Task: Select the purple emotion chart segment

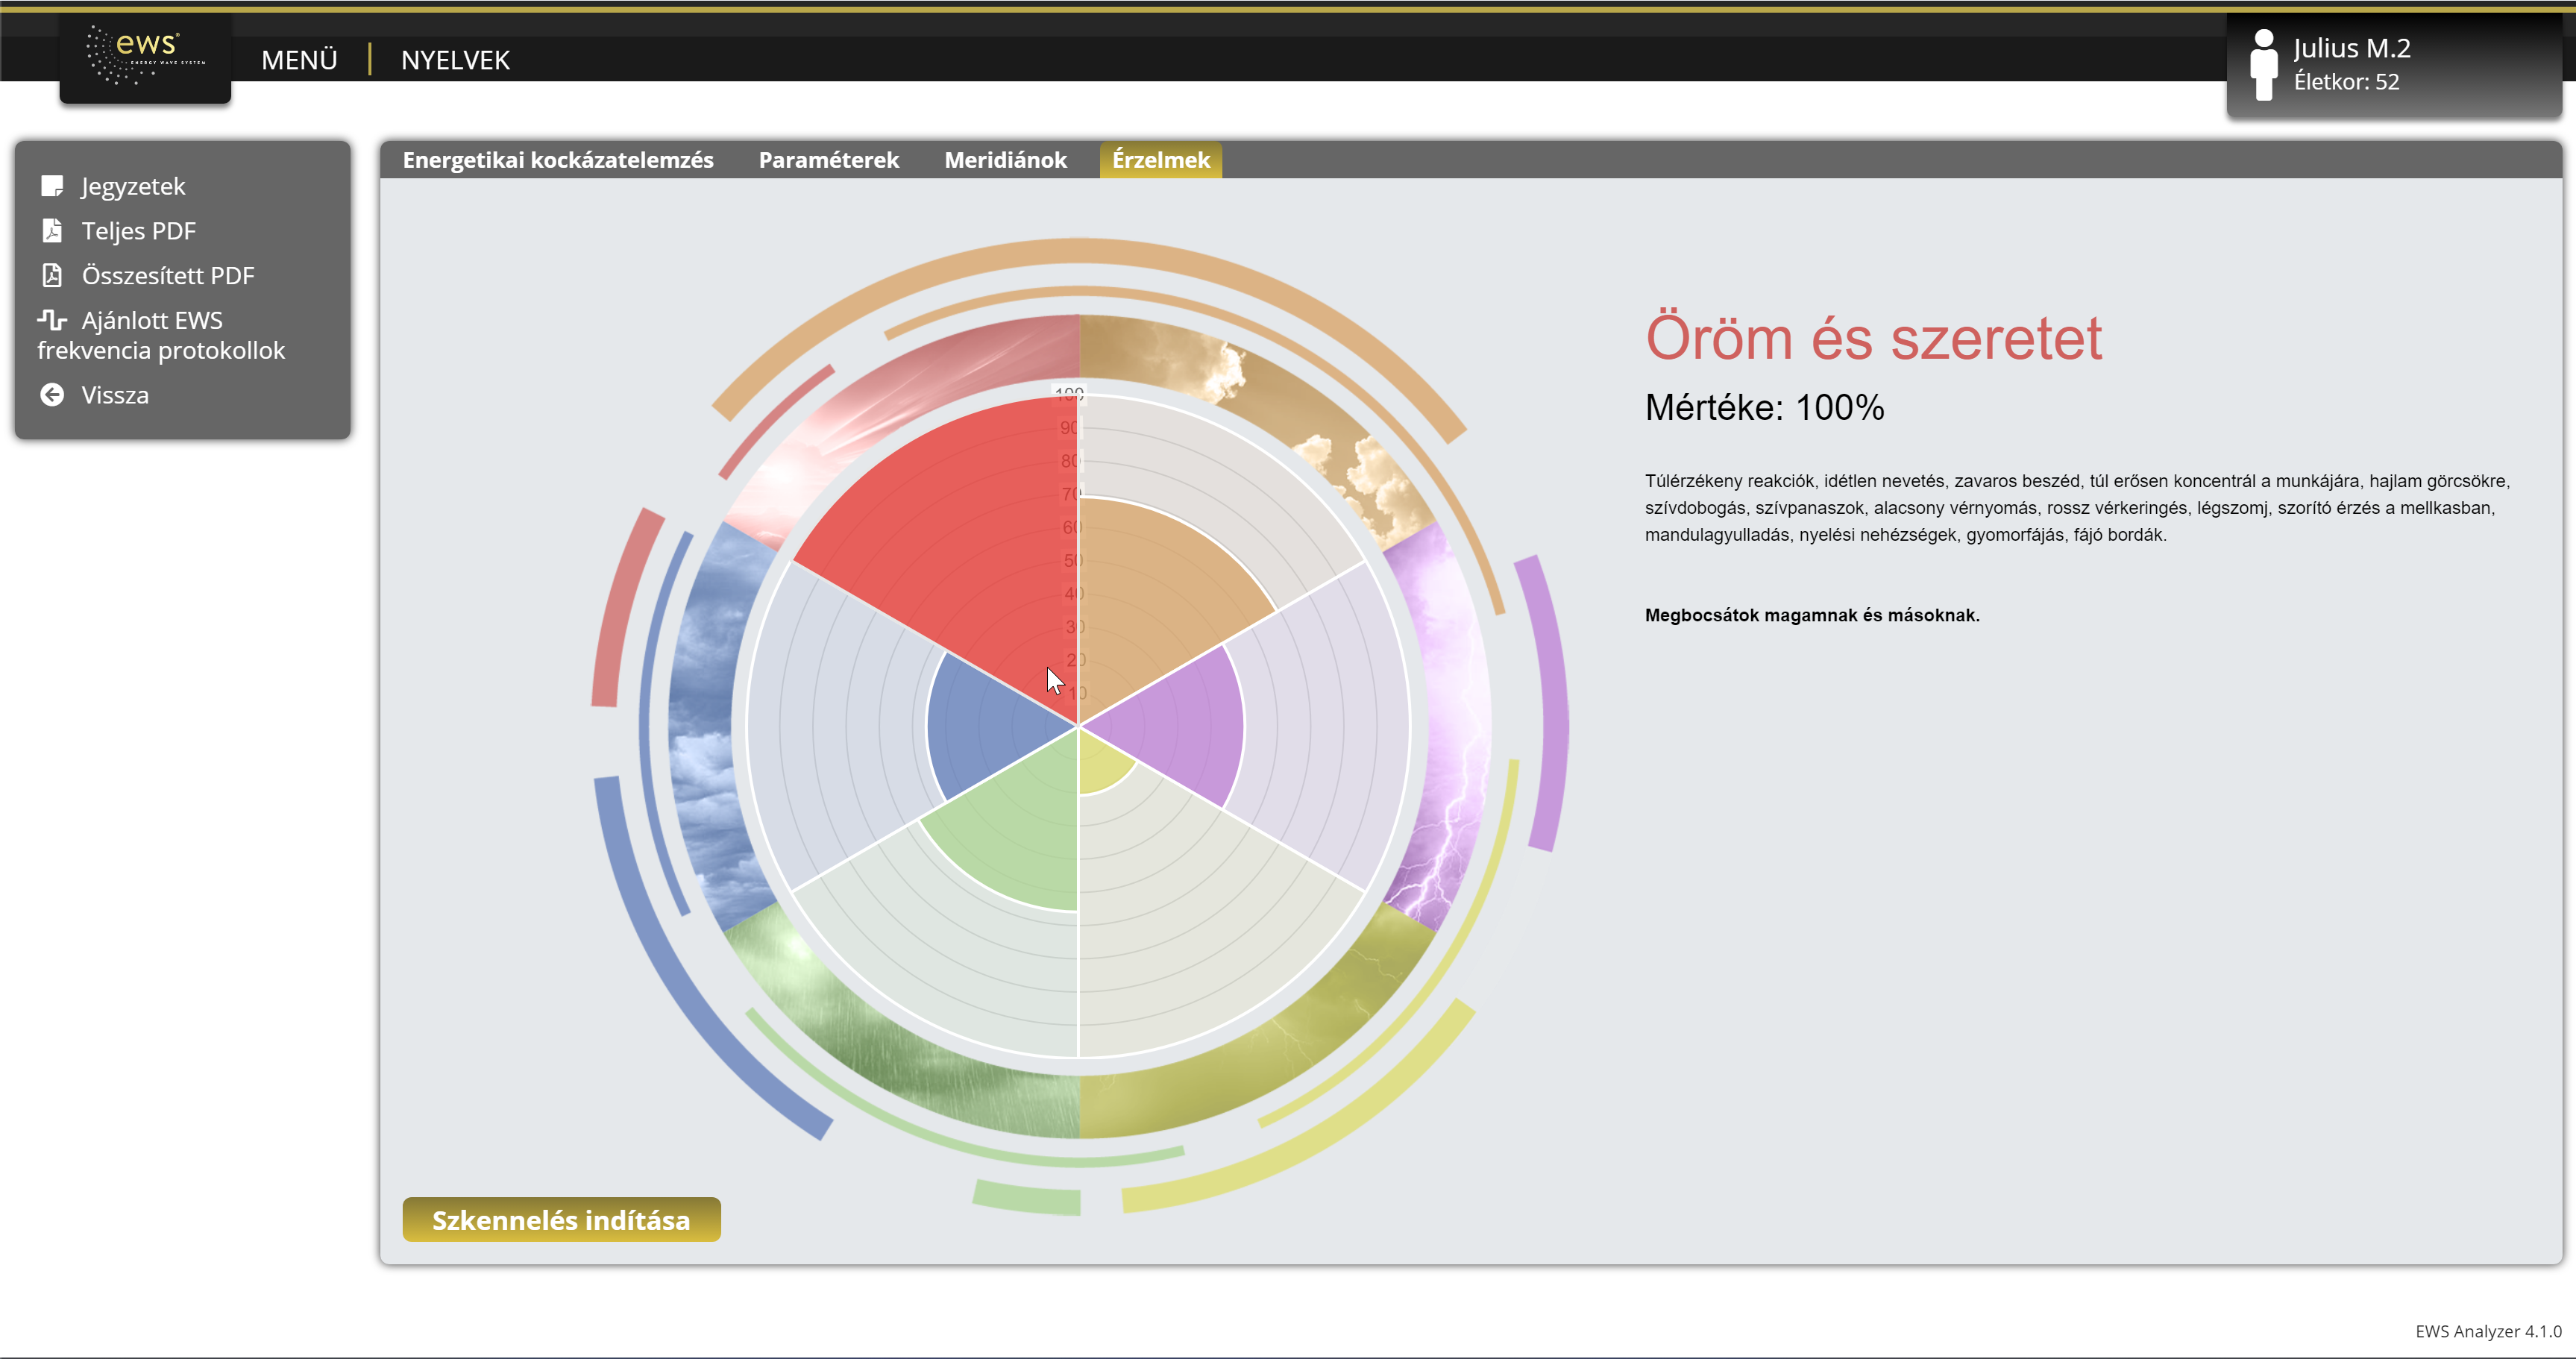Action: tap(1180, 725)
